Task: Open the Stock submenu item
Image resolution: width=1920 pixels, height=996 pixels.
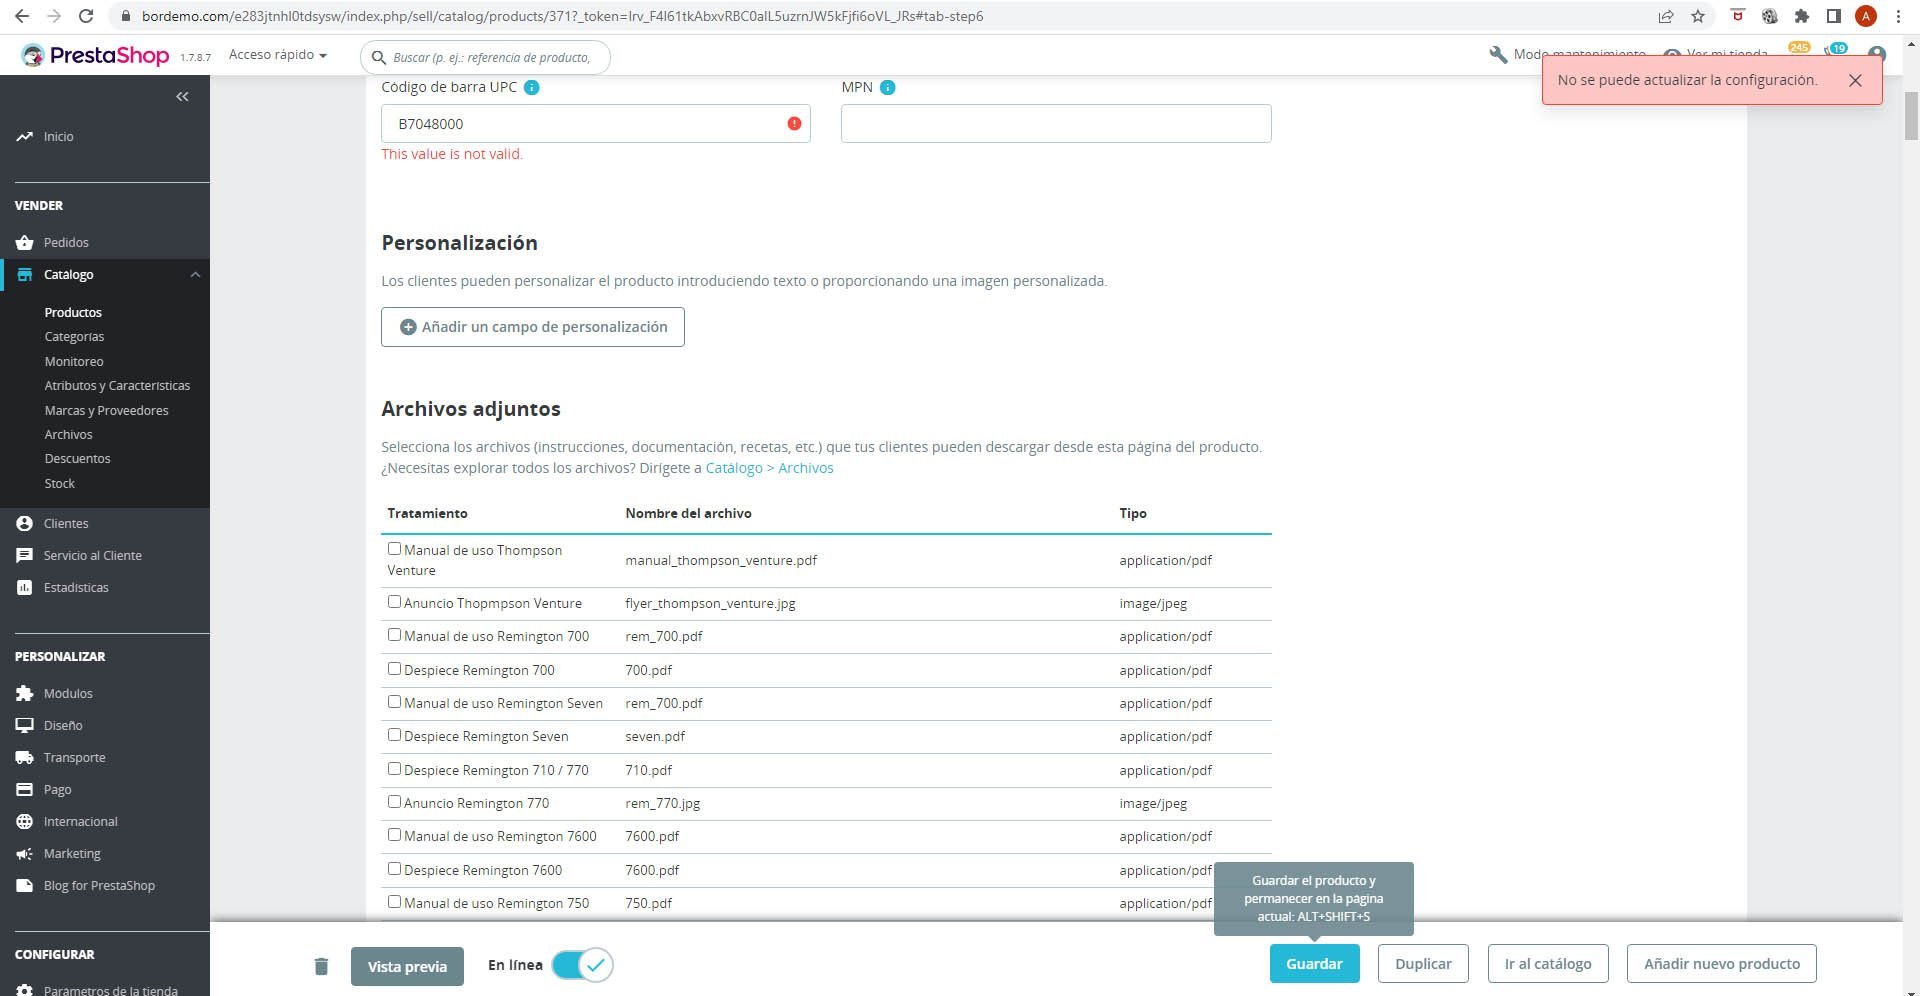Action: pos(59,483)
